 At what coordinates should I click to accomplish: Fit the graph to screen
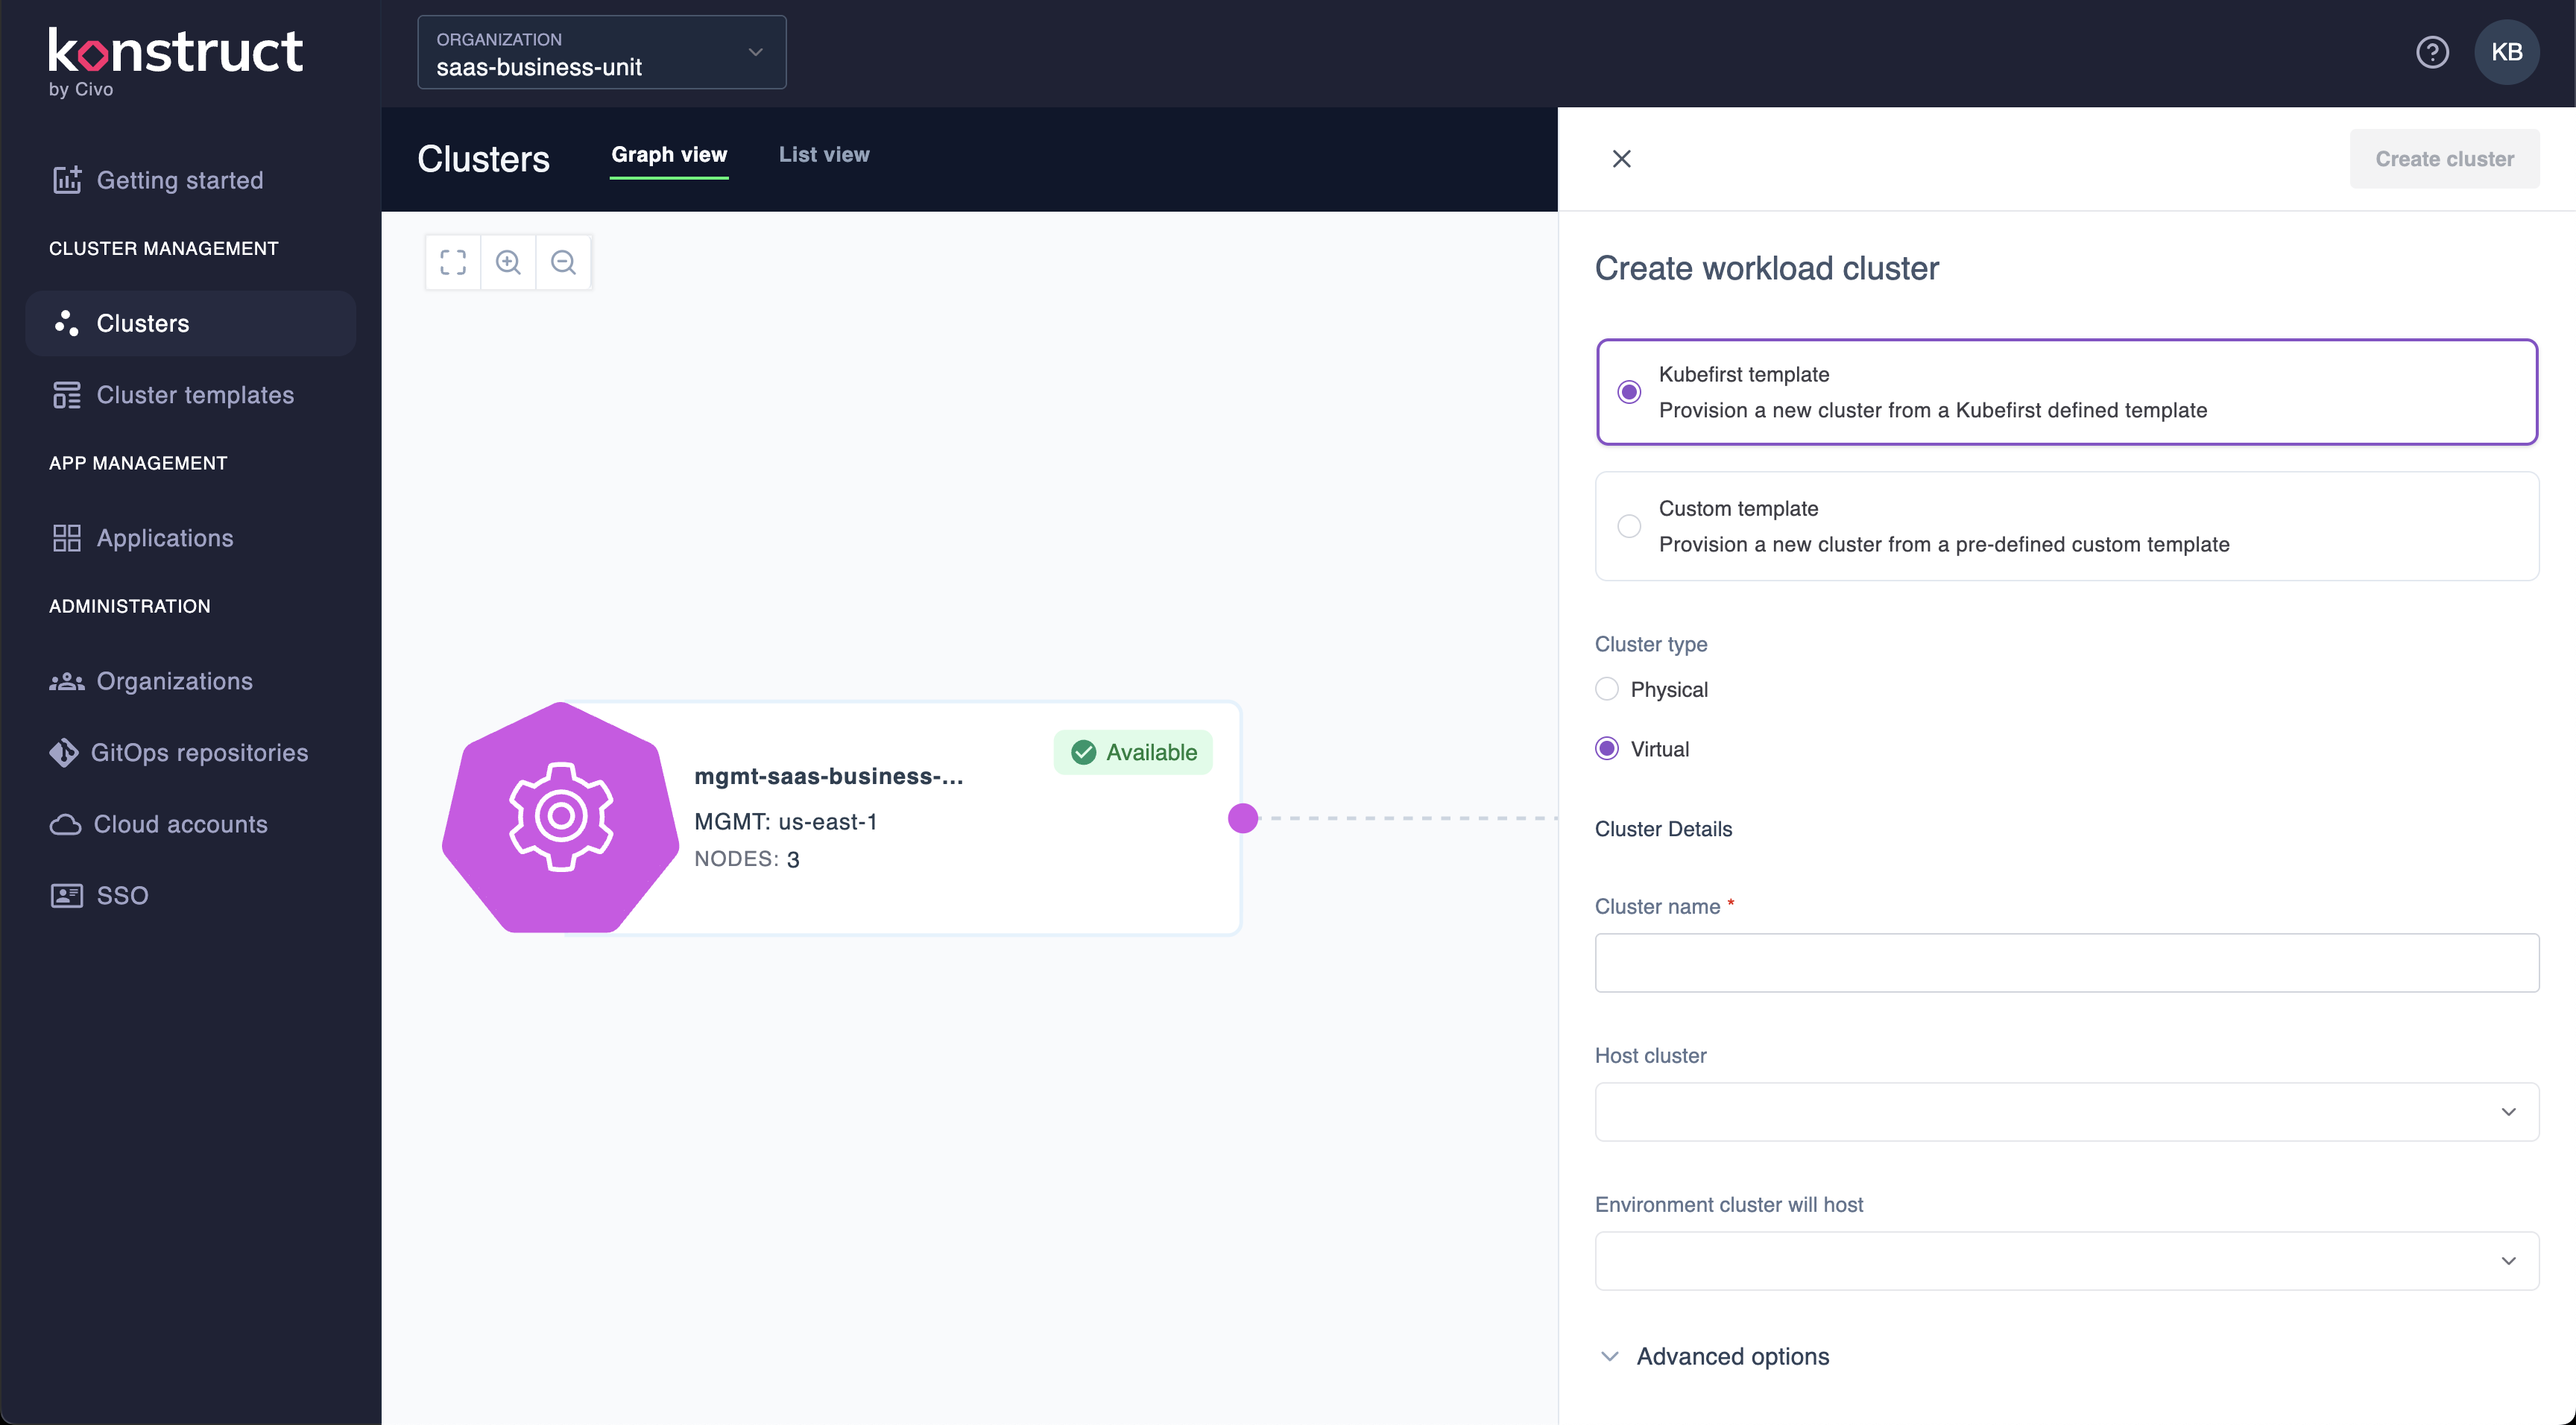452,261
